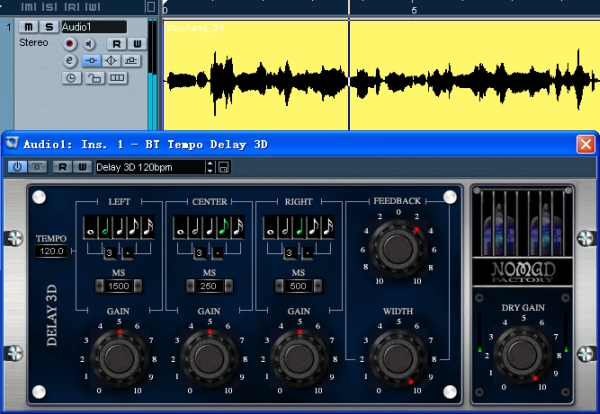
Task: Click the CENTER GAIN knob
Action: (x=209, y=358)
